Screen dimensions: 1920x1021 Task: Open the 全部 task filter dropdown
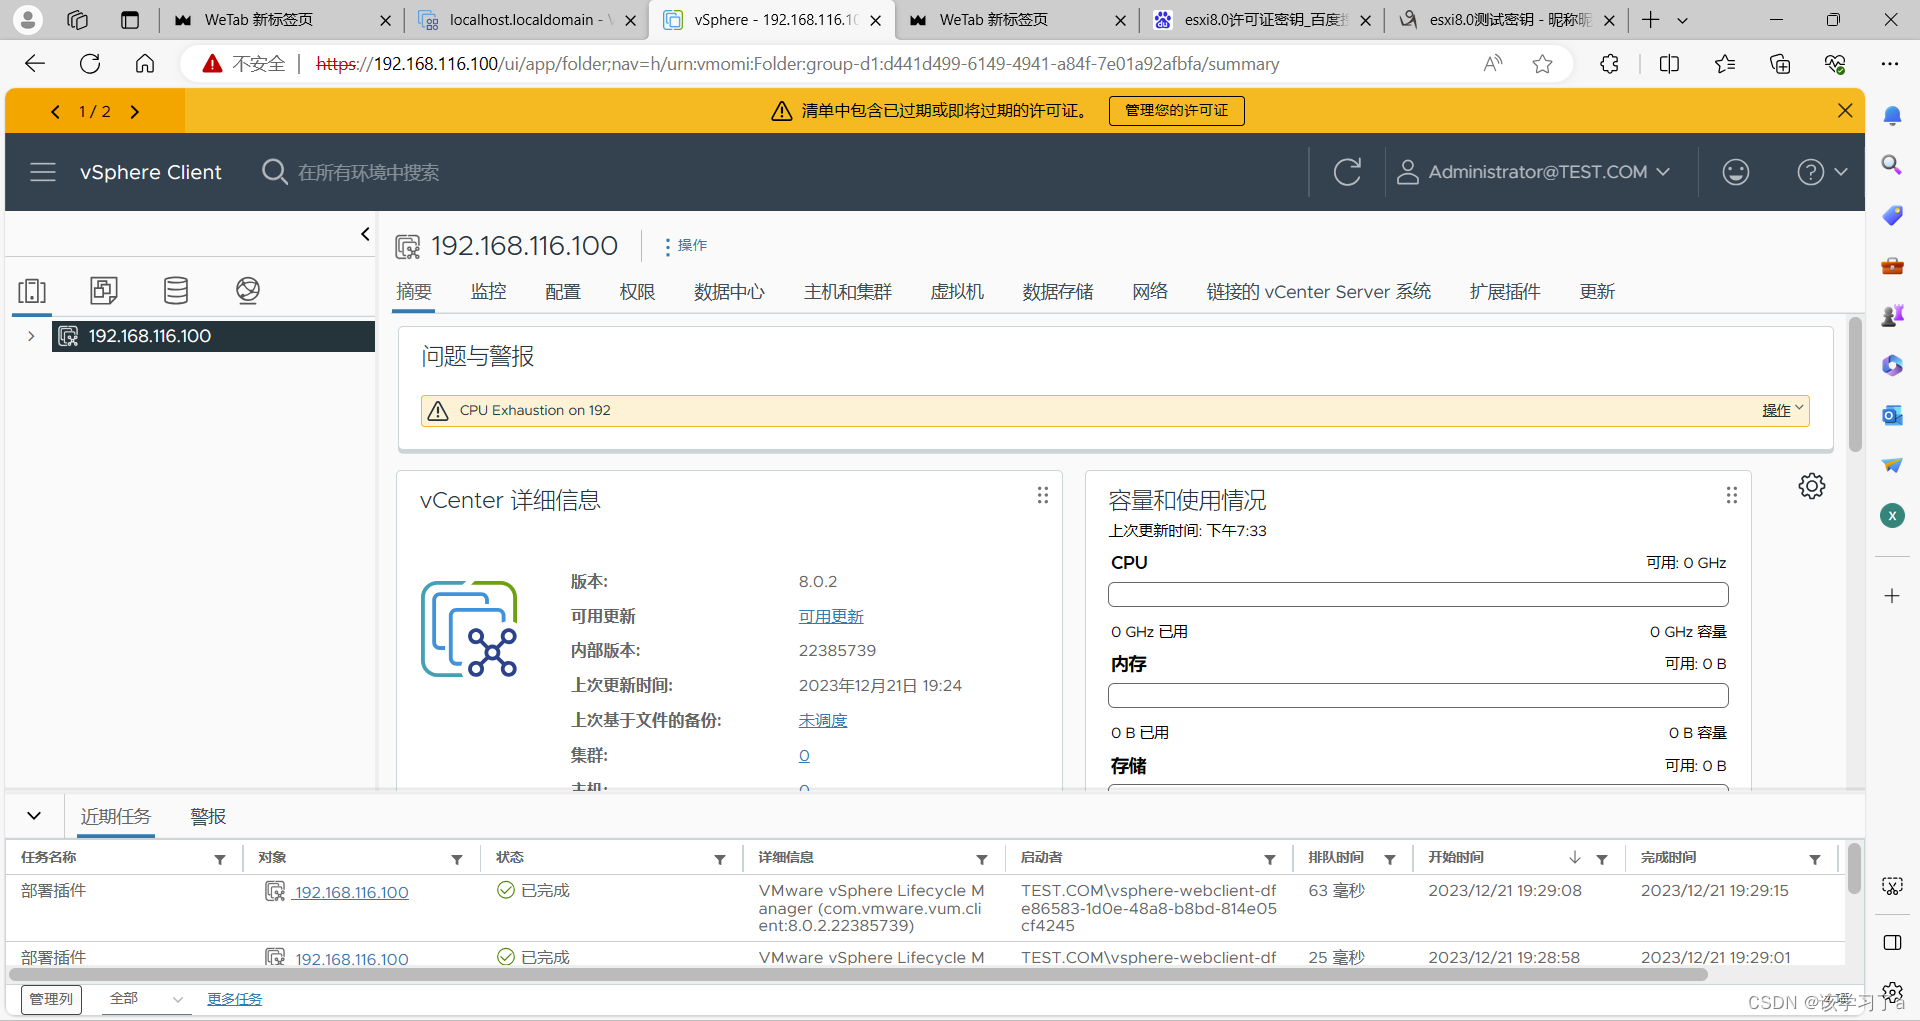[145, 999]
